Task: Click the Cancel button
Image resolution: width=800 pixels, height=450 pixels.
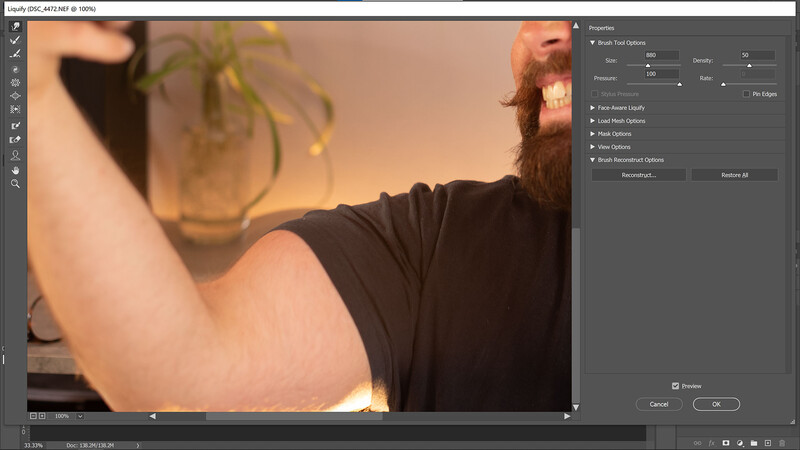Action: (659, 404)
